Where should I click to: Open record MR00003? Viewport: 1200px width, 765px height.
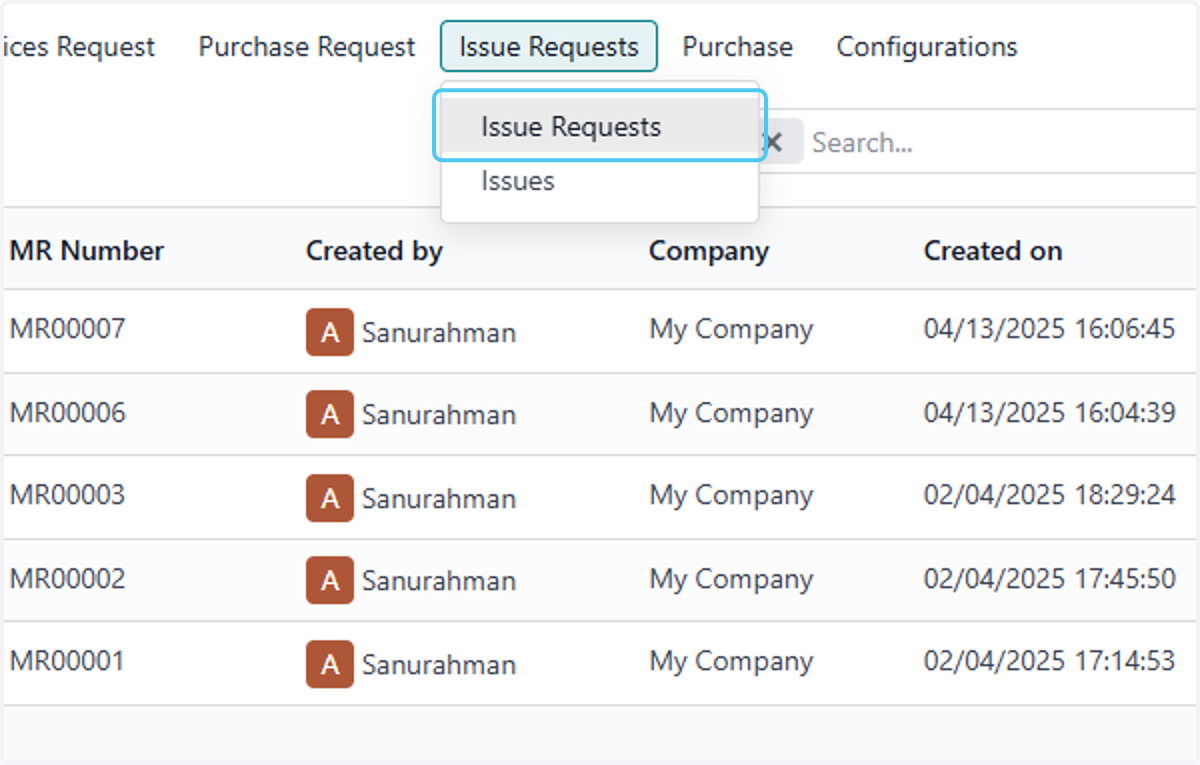click(67, 496)
